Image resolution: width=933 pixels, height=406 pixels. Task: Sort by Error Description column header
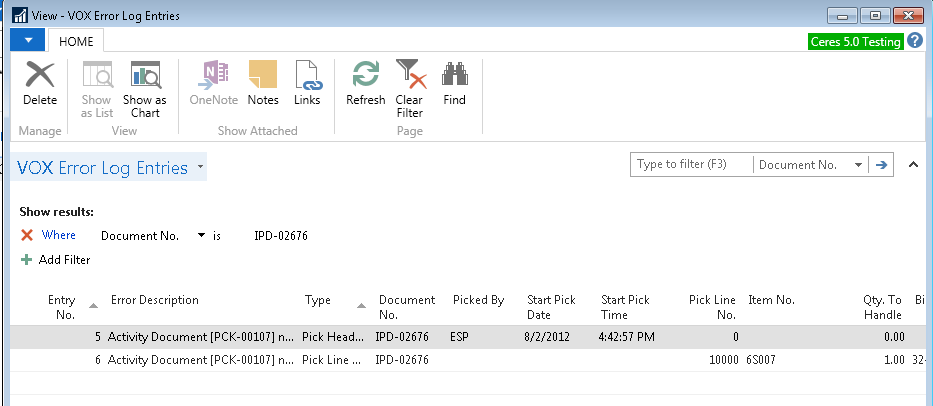click(x=154, y=300)
